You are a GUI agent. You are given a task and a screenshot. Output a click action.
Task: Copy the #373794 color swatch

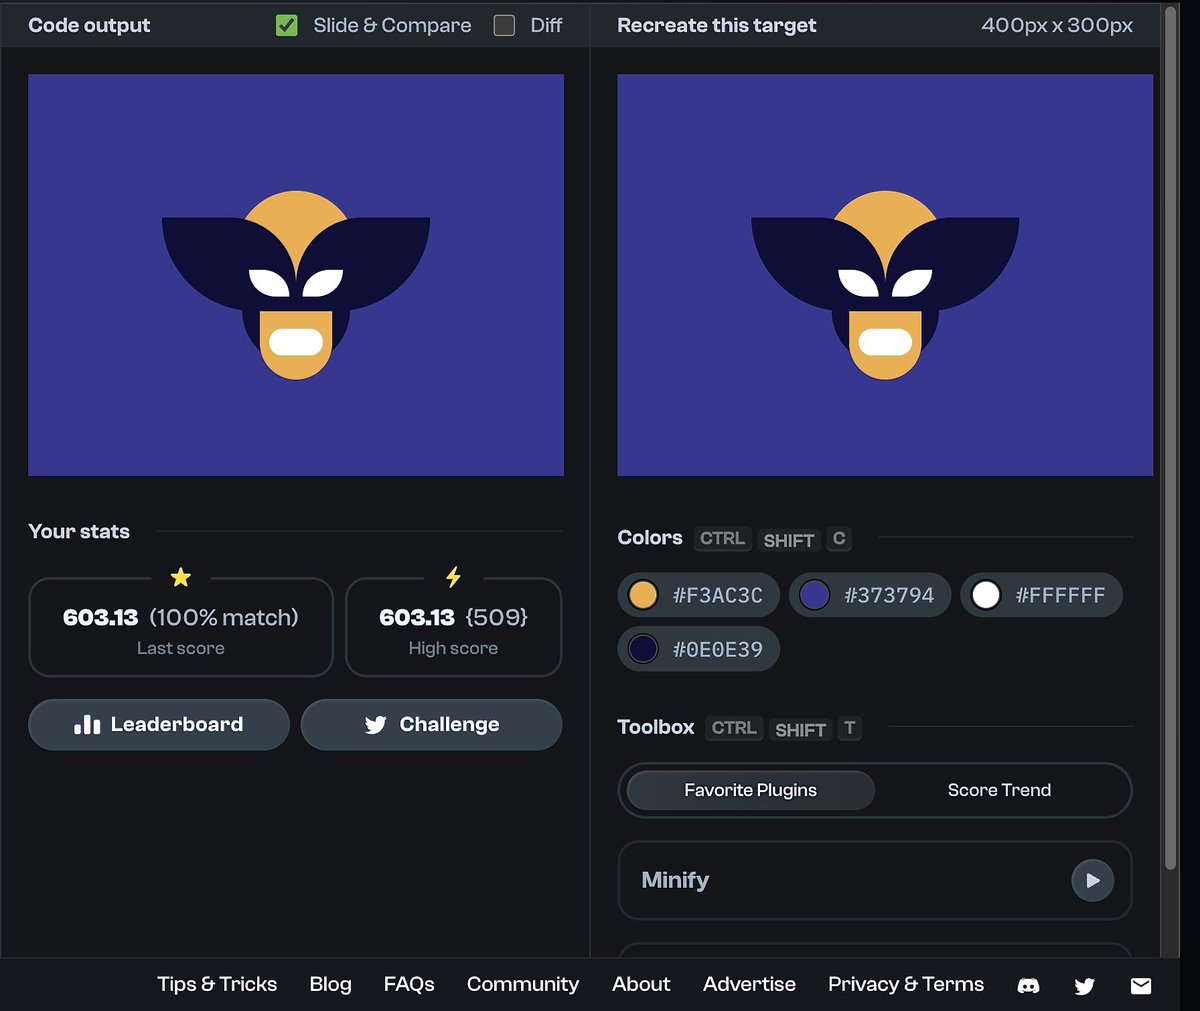click(869, 595)
